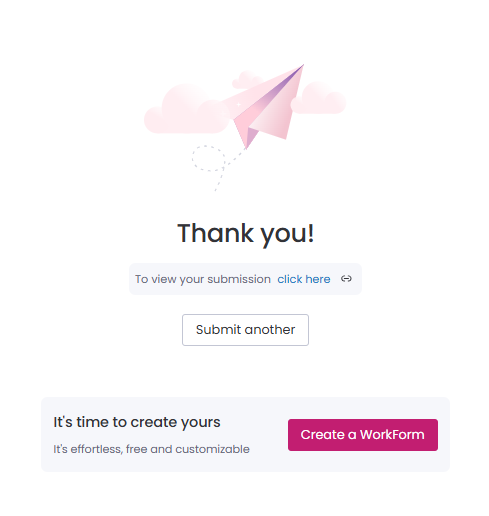The width and height of the screenshot is (489, 516).
Task: Click the "Thank you!" heading
Action: 245,233
